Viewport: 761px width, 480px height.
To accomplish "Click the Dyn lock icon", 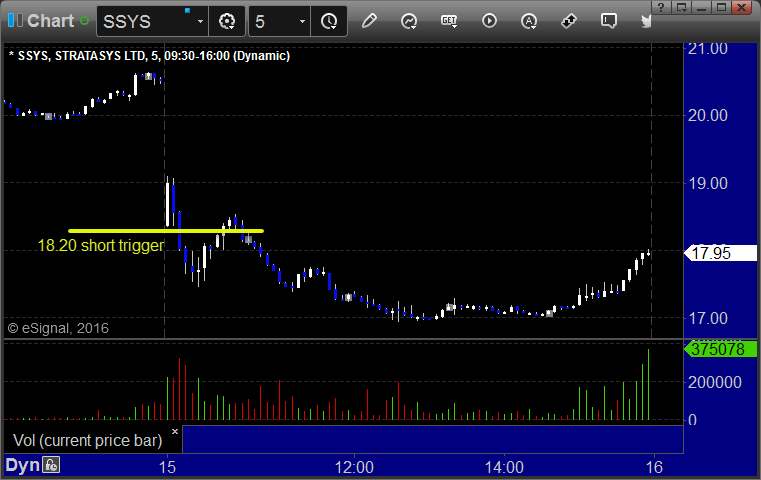I will 51,465.
